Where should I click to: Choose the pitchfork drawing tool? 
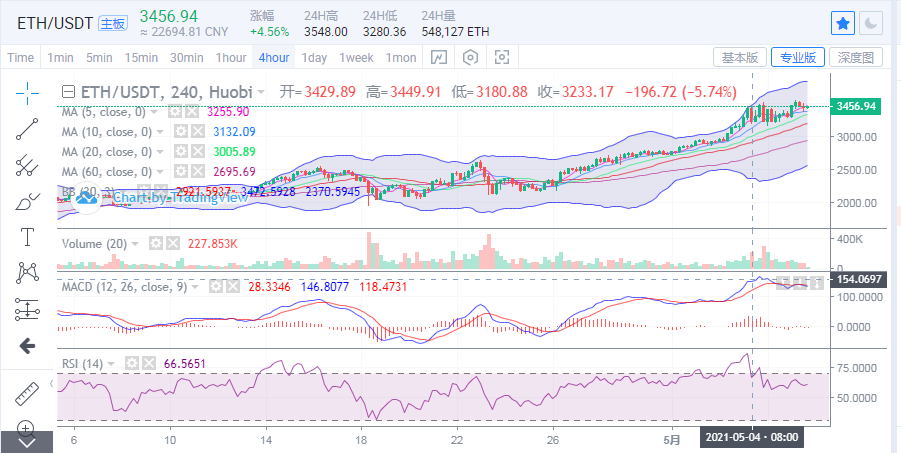tap(27, 165)
